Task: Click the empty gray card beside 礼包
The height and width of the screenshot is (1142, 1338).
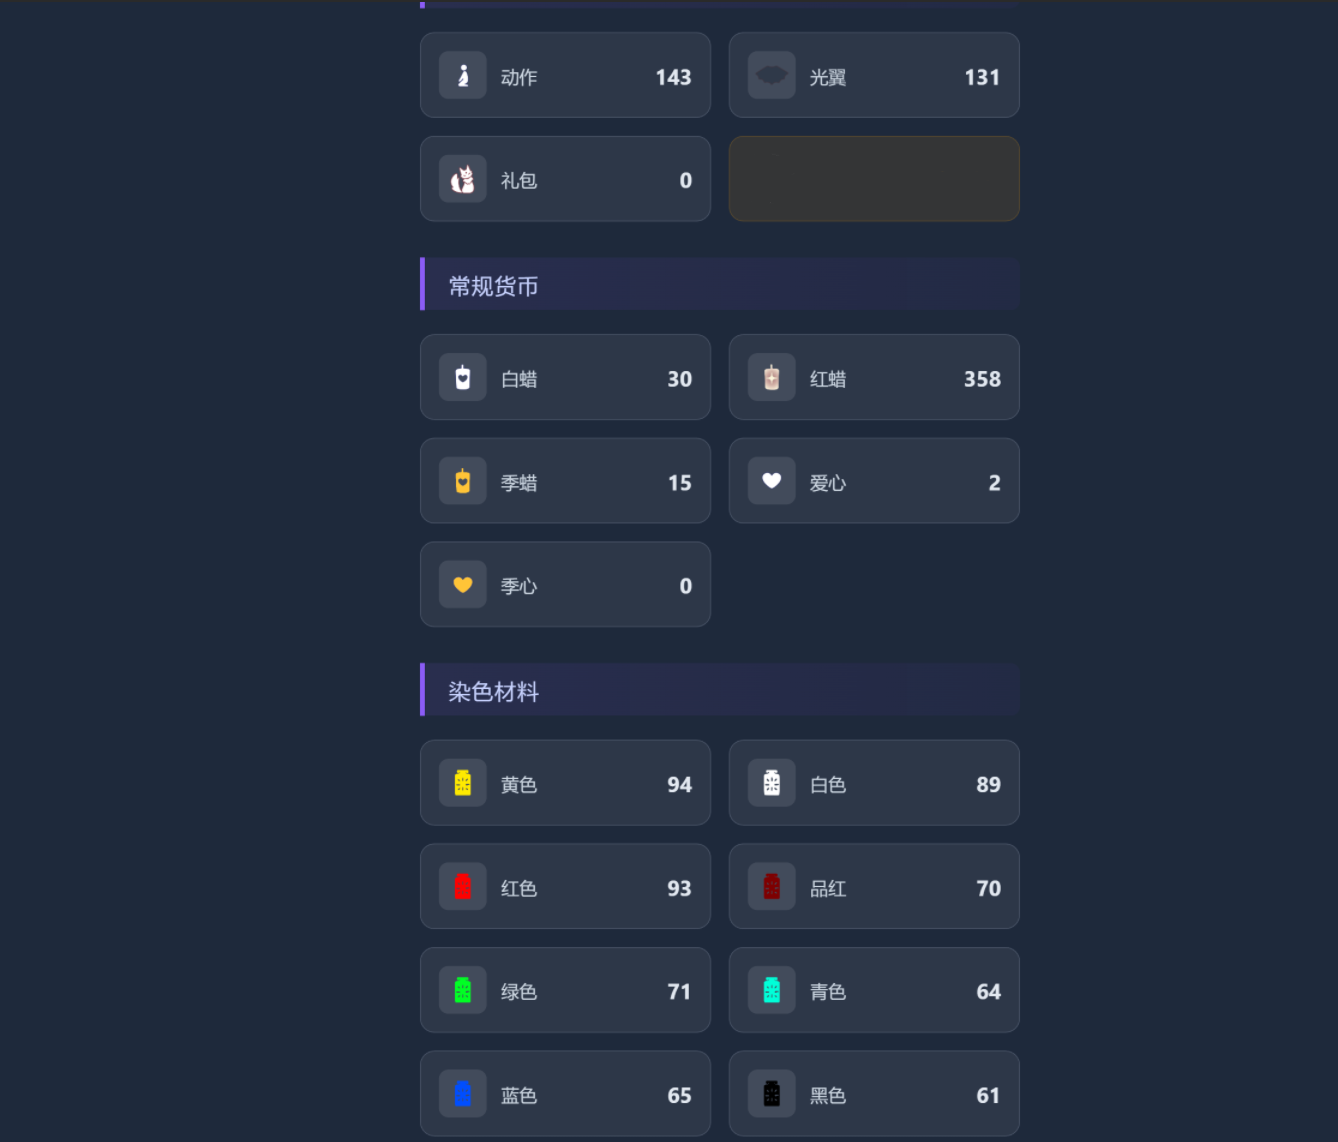Action: tap(874, 179)
